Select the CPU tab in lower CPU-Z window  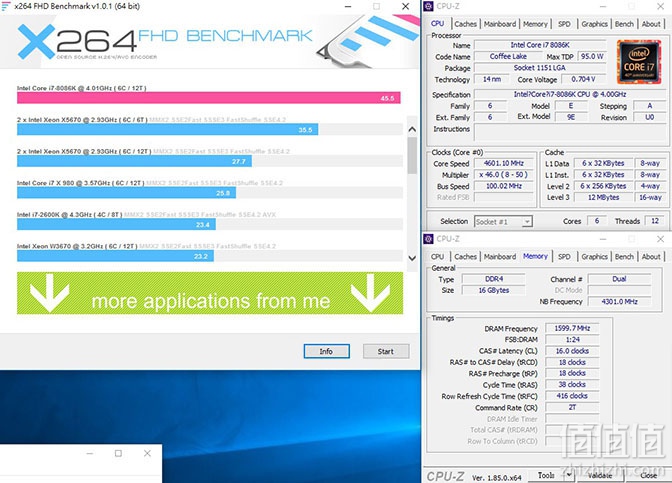437,257
